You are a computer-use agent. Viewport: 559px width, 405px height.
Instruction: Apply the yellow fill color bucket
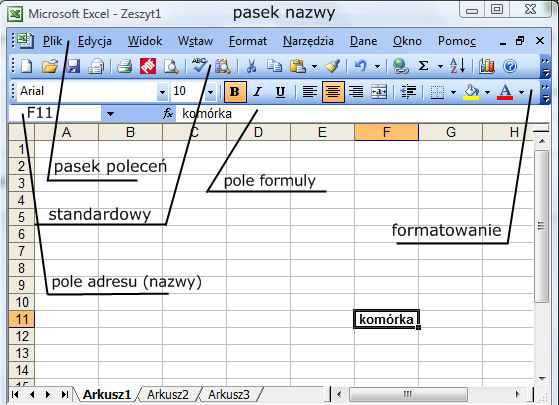471,92
